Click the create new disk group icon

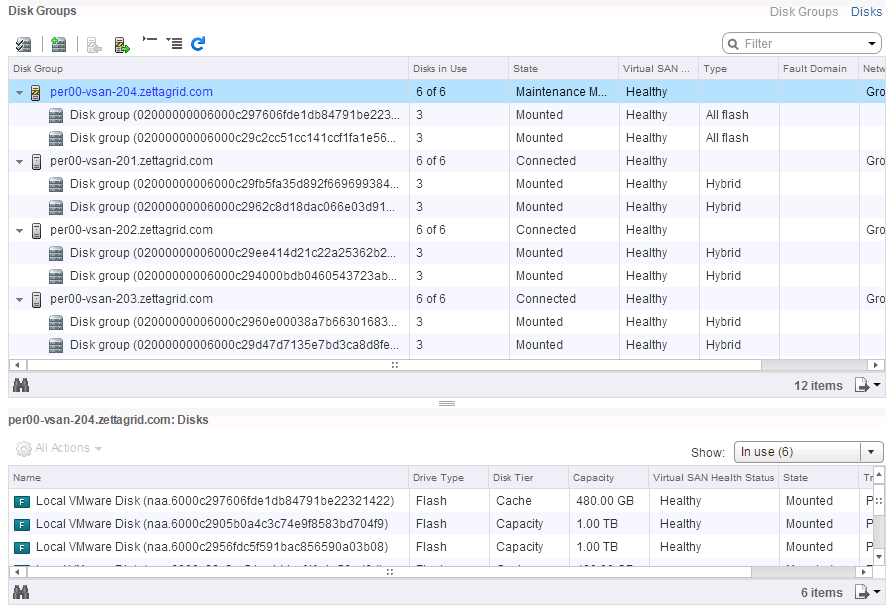click(58, 44)
